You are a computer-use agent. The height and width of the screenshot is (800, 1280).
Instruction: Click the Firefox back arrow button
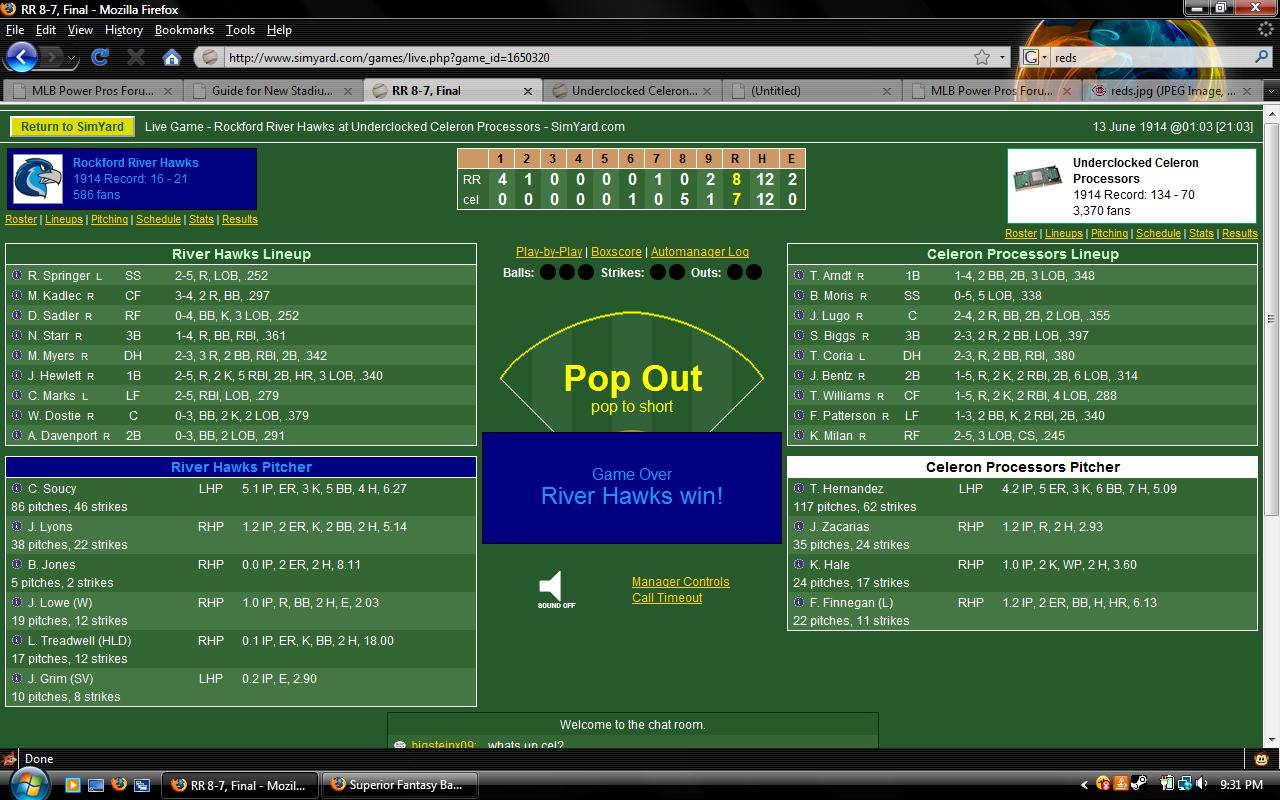click(x=22, y=57)
